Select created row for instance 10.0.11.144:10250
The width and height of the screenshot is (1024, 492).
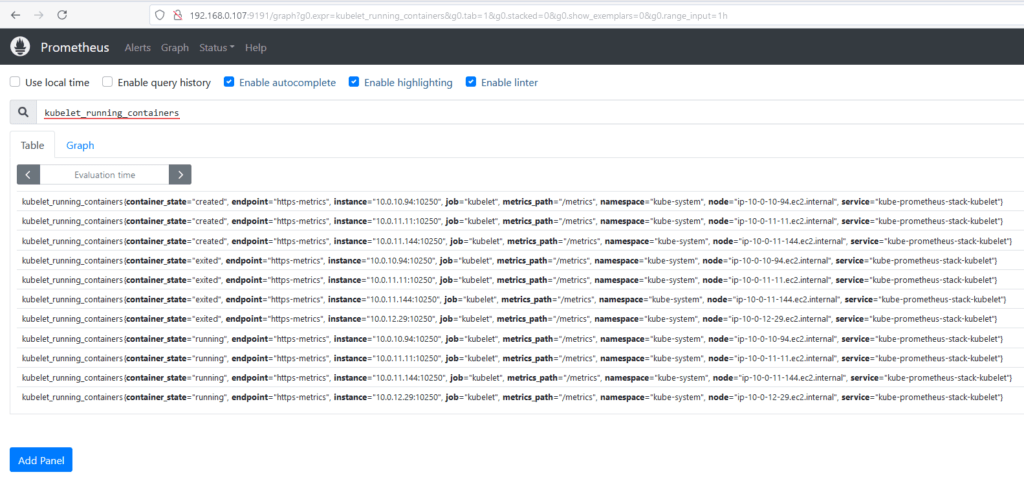tap(519, 241)
